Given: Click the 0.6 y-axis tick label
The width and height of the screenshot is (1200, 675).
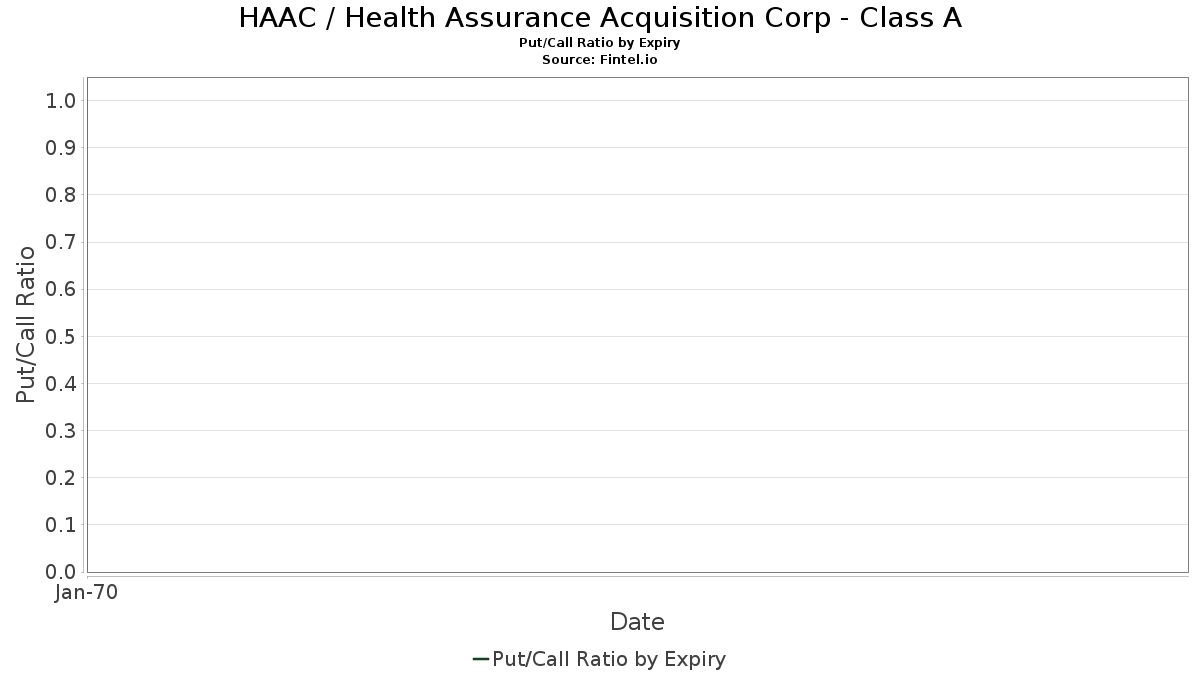Looking at the screenshot, I should click(61, 289).
